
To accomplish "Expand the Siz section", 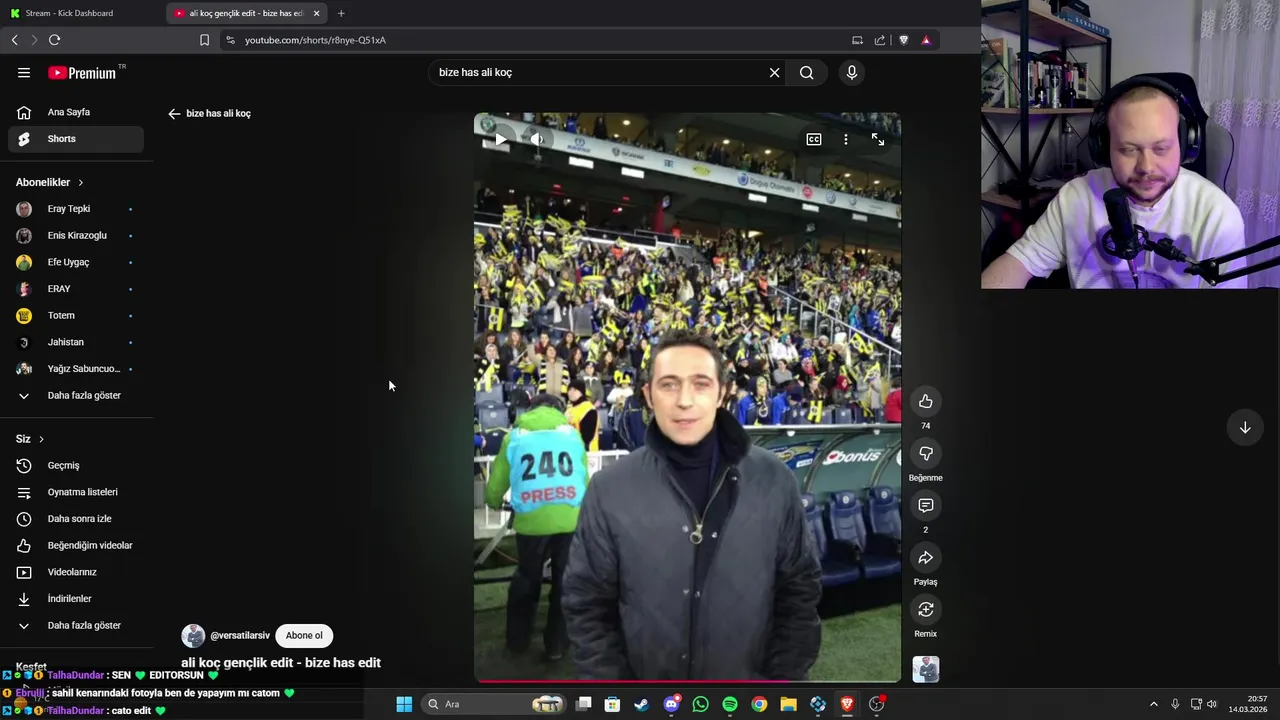I will click(30, 439).
